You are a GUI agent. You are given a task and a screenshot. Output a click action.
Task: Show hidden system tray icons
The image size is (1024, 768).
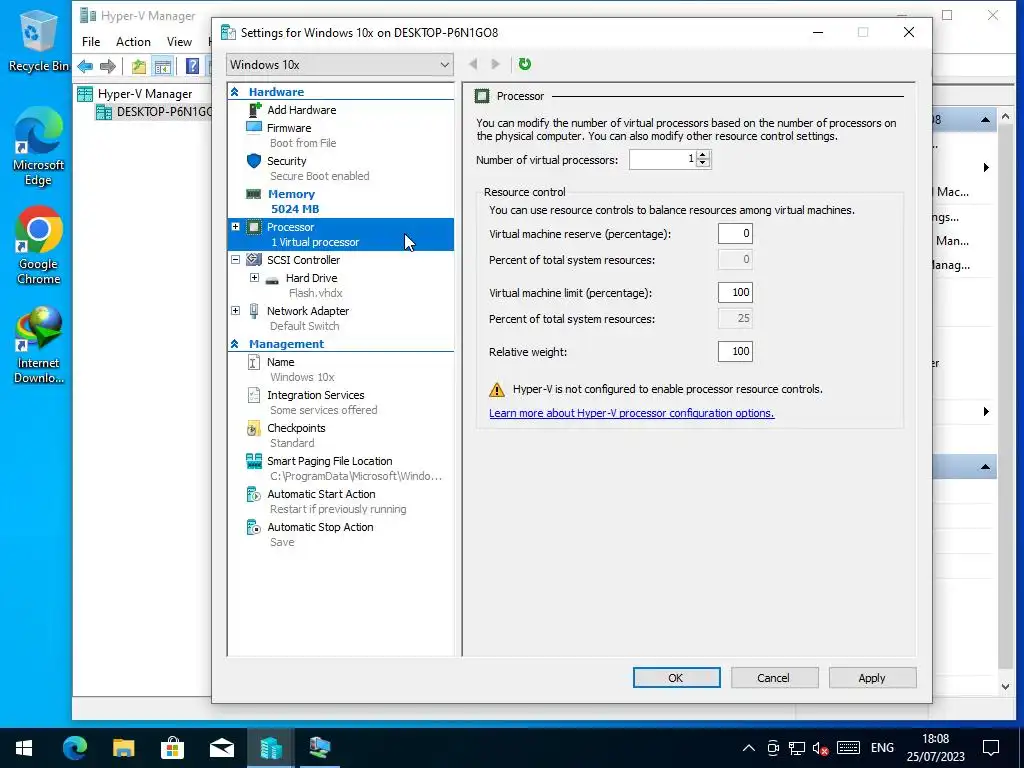748,748
